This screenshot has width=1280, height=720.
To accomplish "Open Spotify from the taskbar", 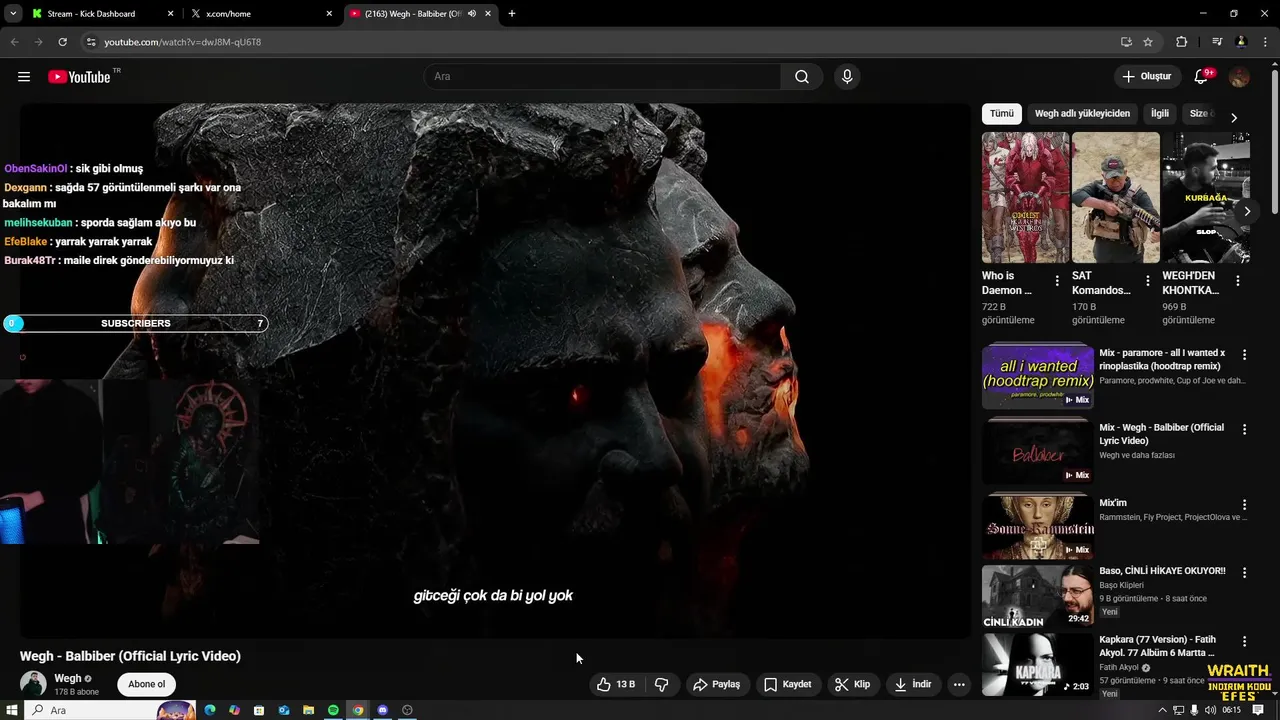I will (x=333, y=710).
